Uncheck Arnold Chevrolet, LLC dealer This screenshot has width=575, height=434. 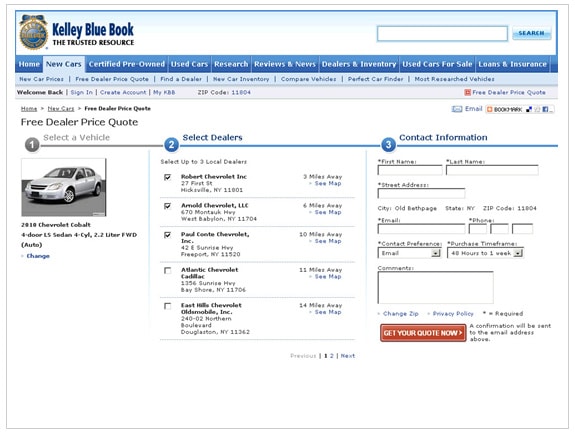click(x=168, y=206)
